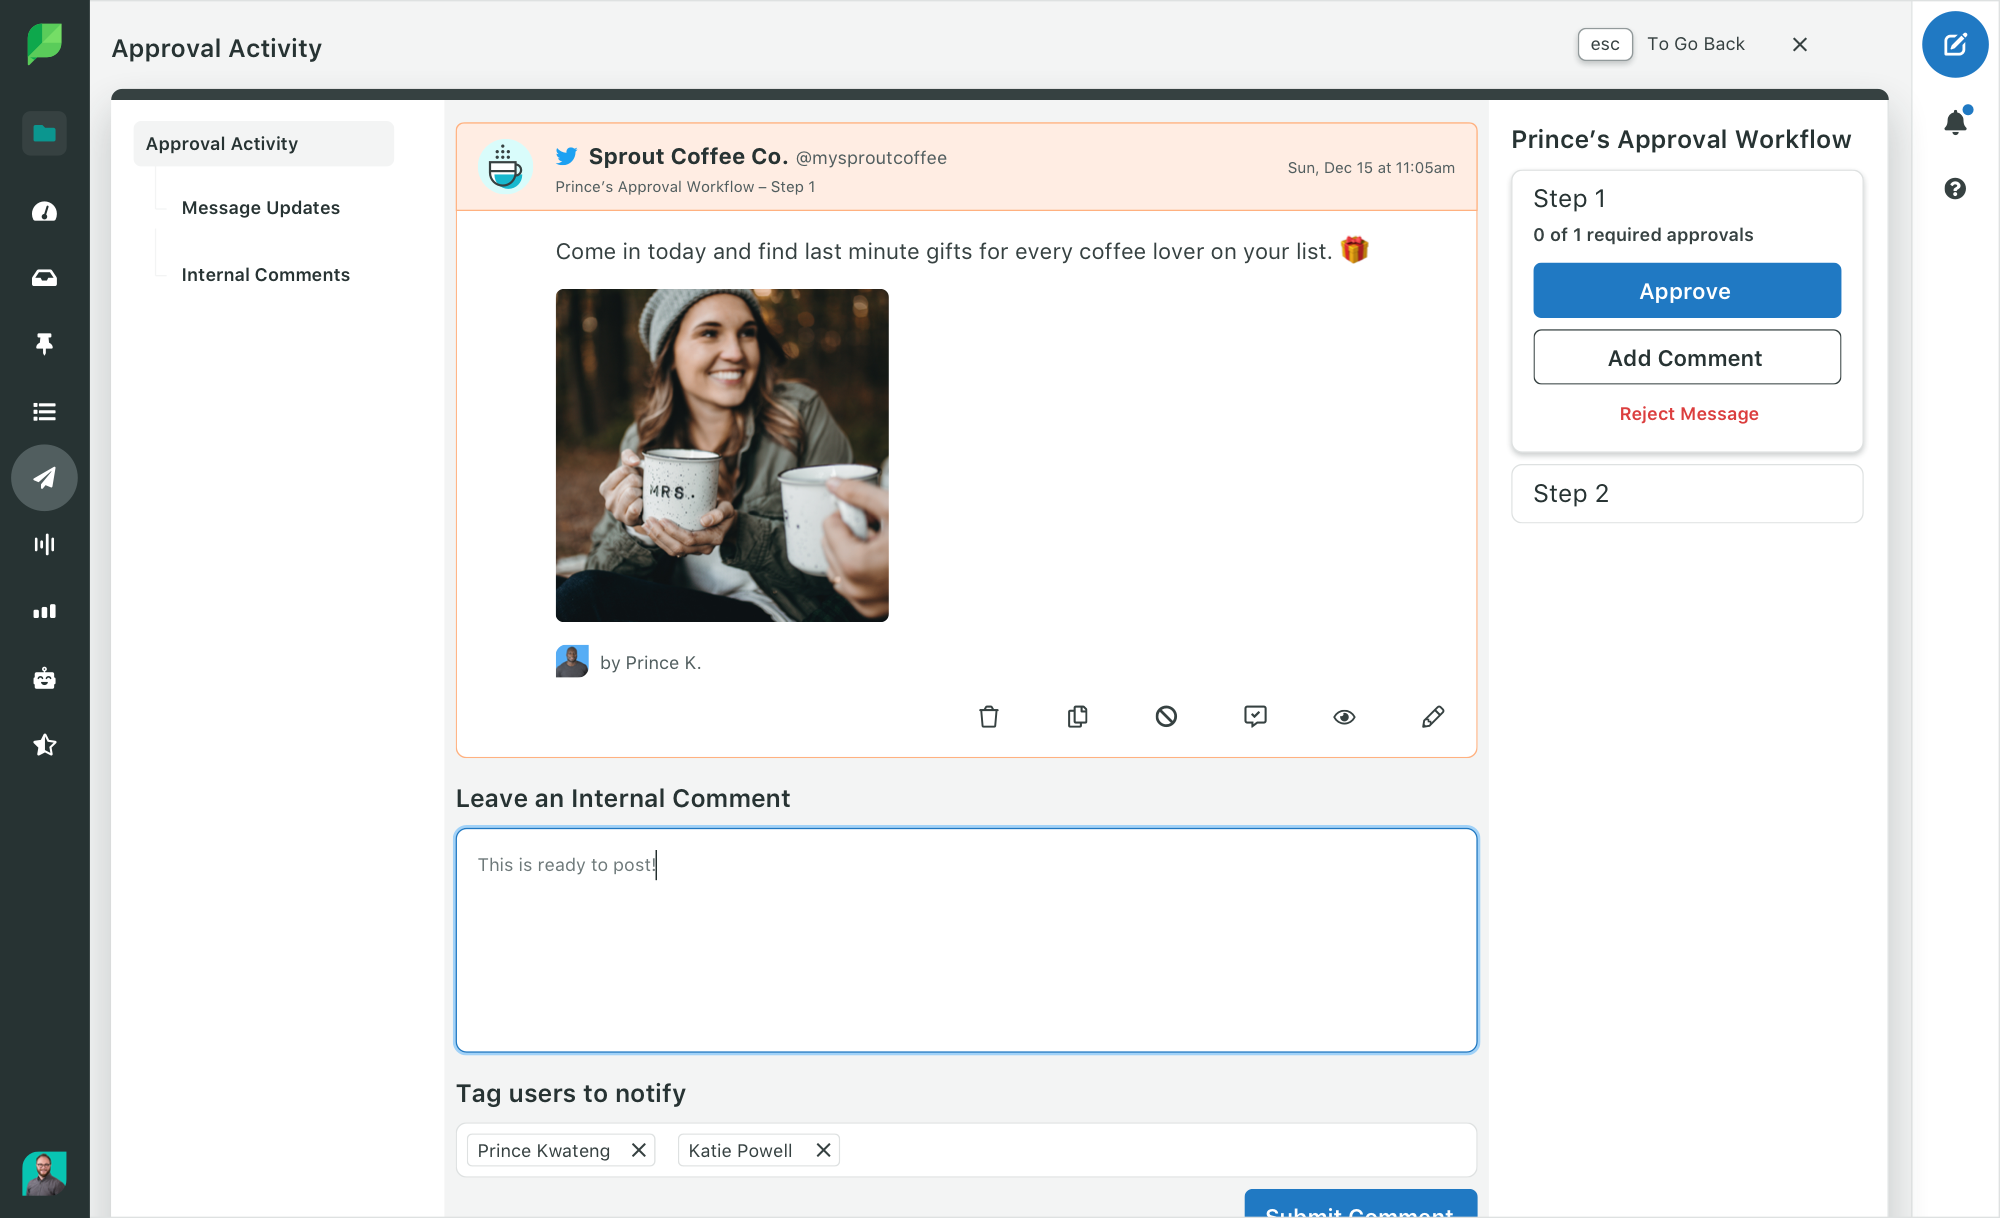Click the Reject Message link
This screenshot has width=2000, height=1218.
[1689, 413]
